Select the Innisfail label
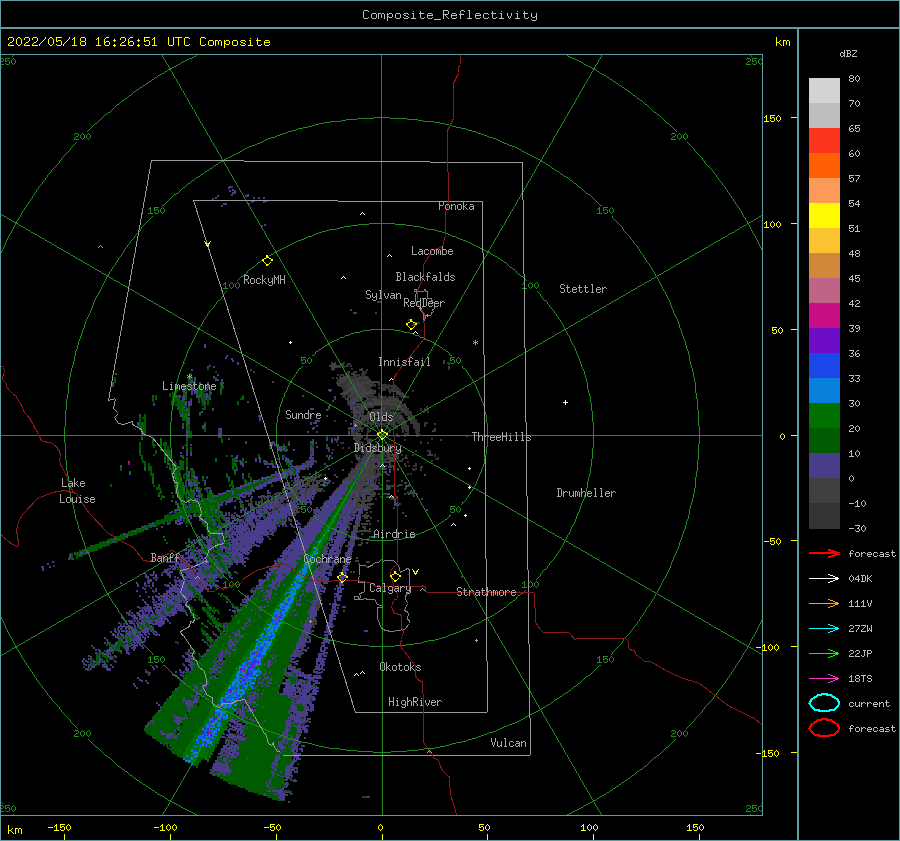Viewport: 900px width, 841px height. coord(404,362)
